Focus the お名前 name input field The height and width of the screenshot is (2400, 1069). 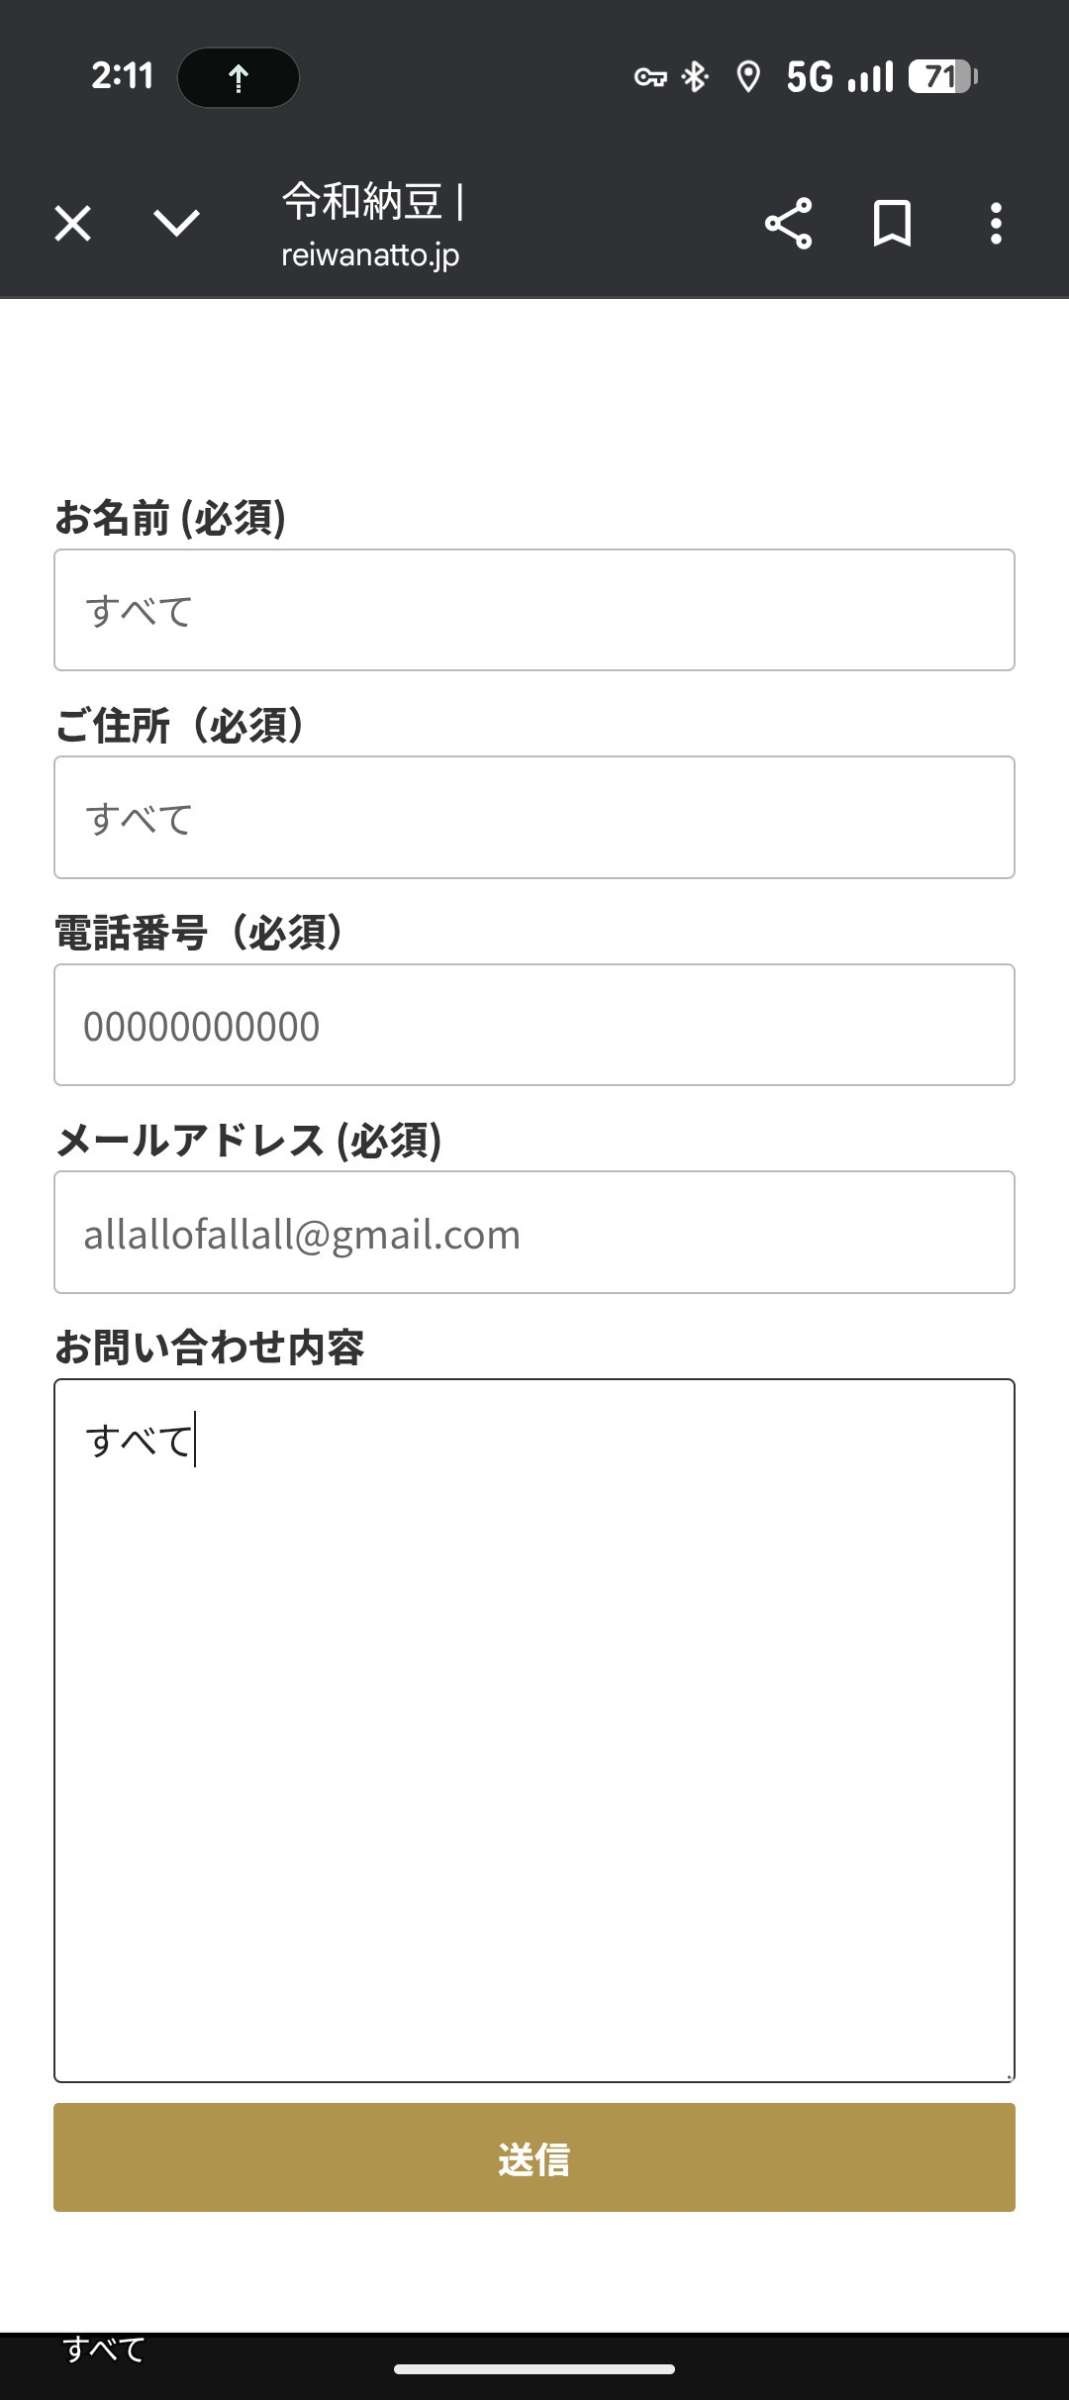pyautogui.click(x=534, y=610)
